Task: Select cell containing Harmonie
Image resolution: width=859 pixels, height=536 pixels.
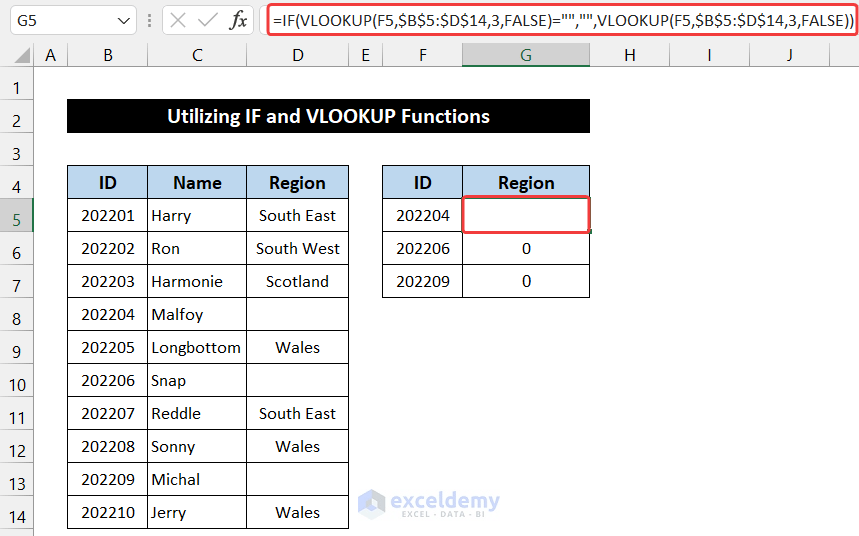Action: point(197,281)
